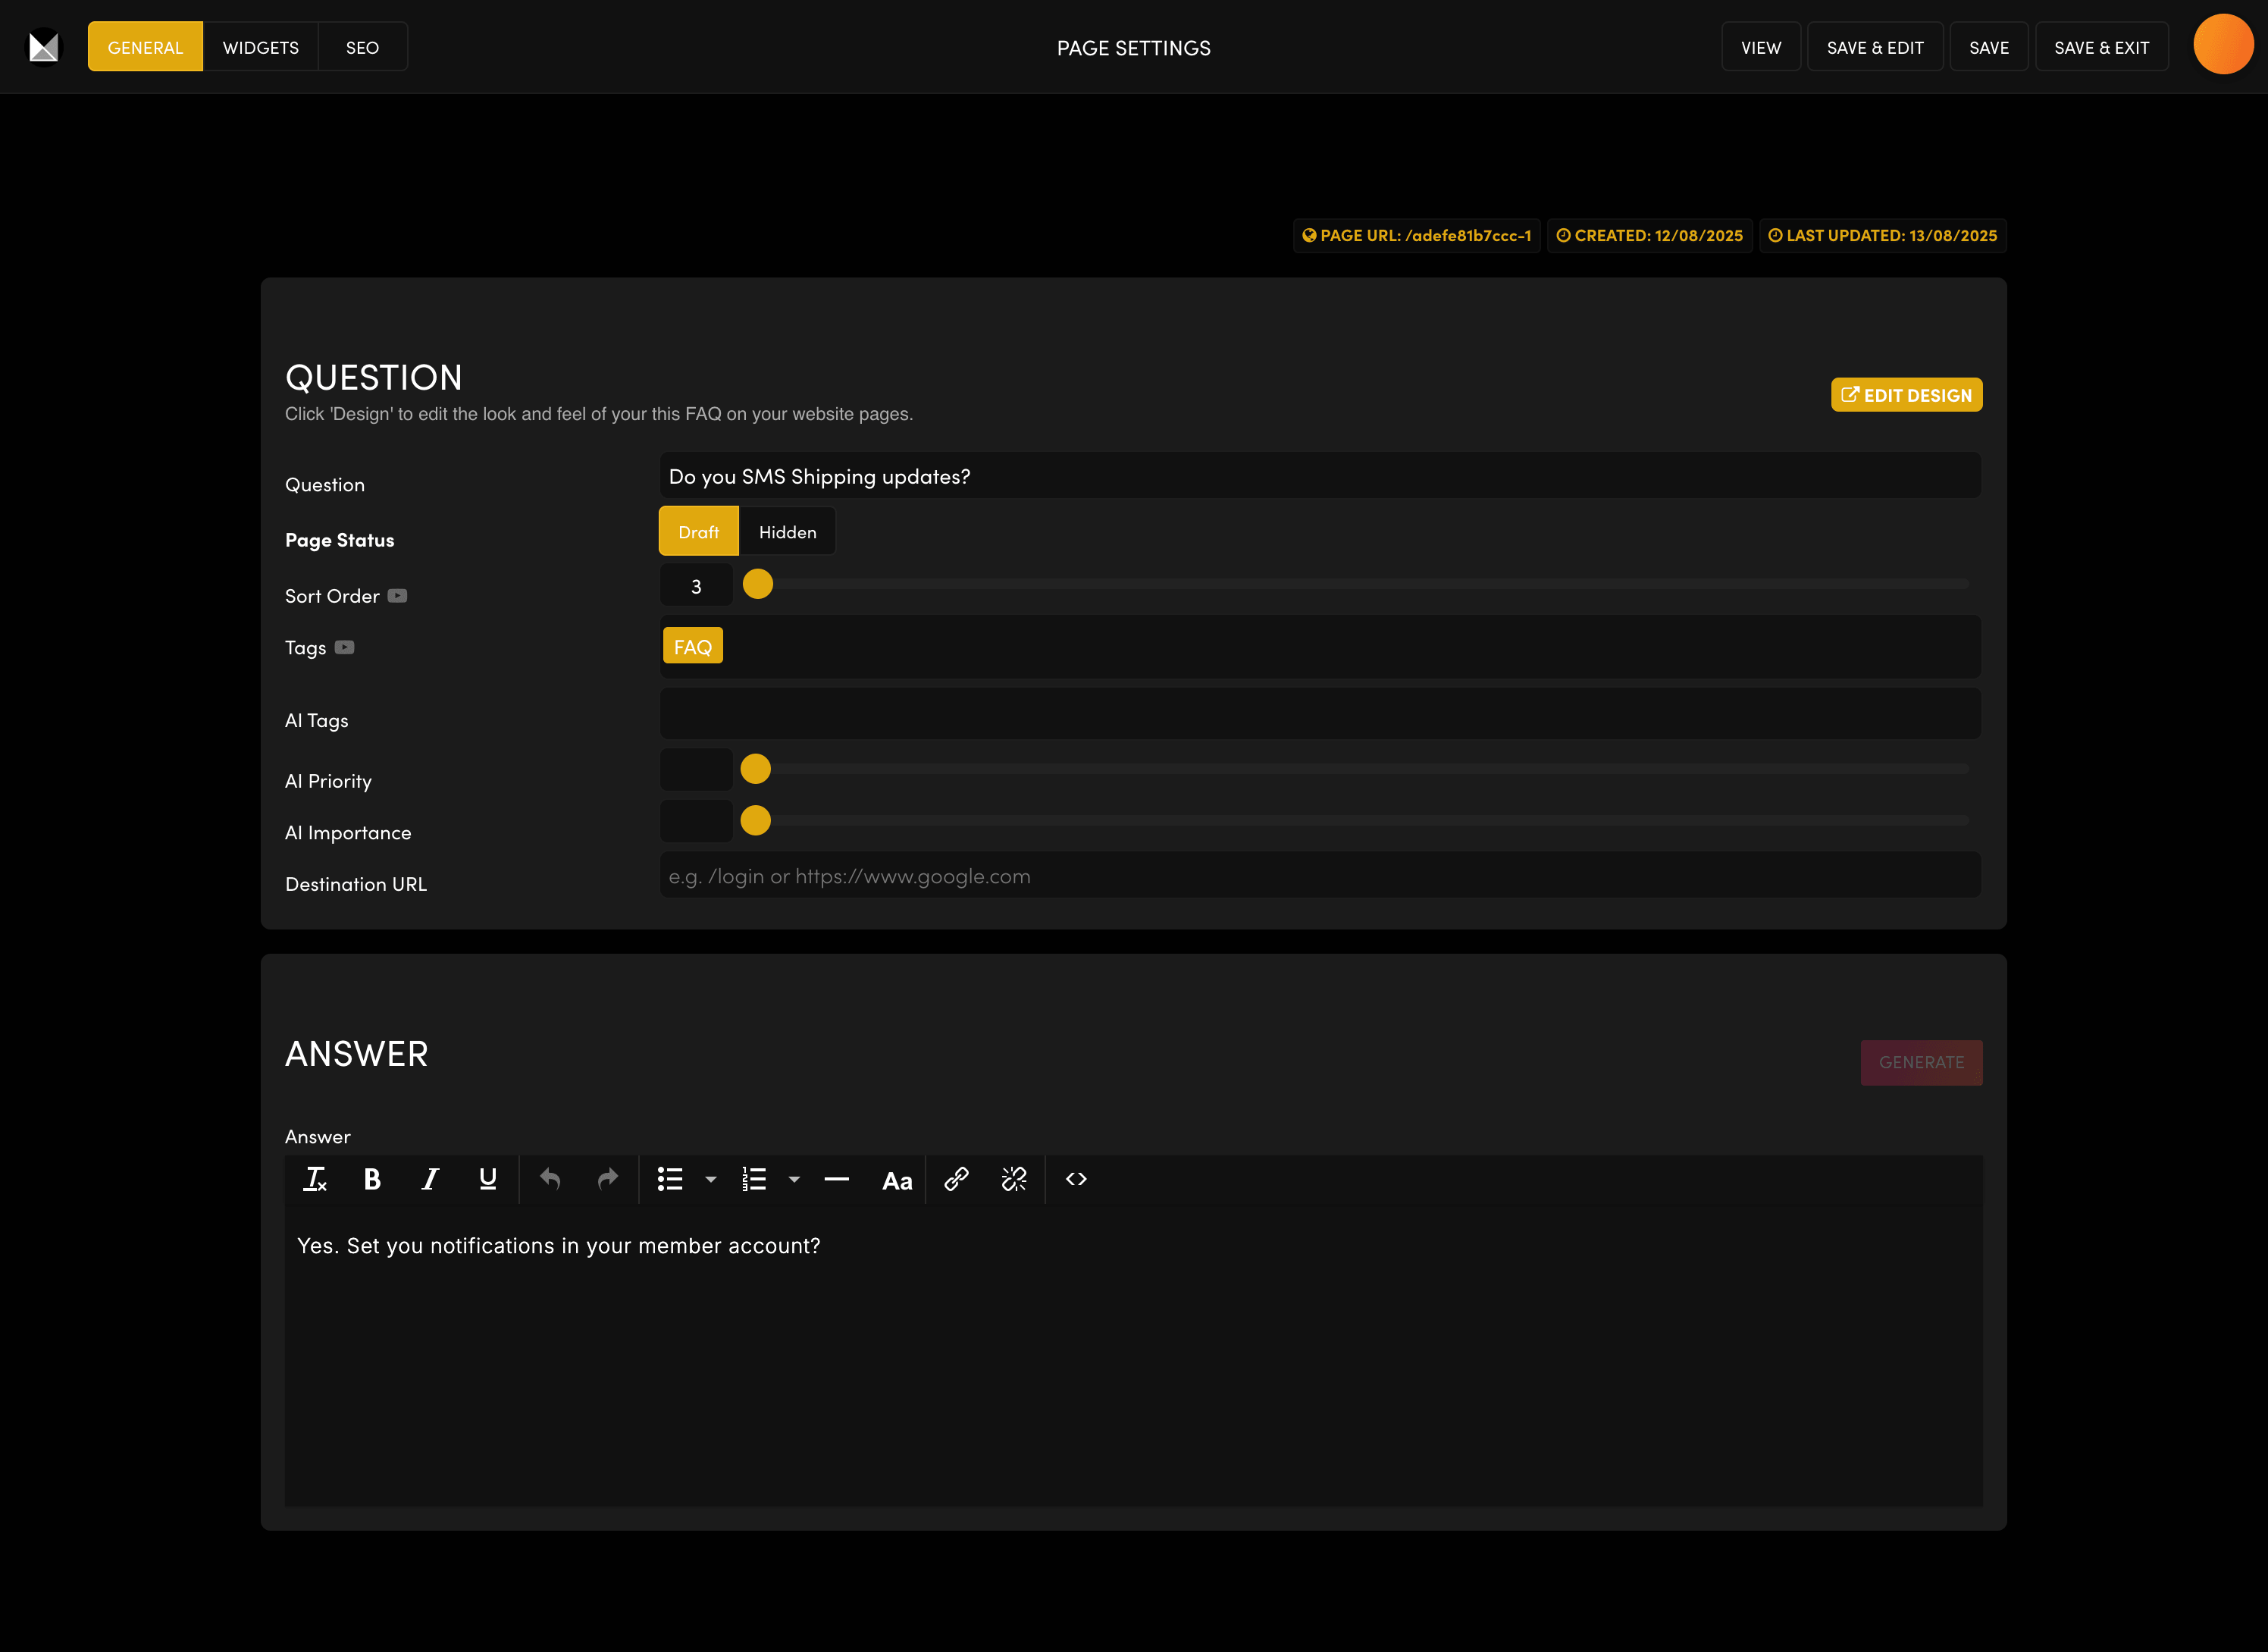Screen dimensions: 2268x1652
Task: Remove link using unlink icon
Action: point(1014,1179)
